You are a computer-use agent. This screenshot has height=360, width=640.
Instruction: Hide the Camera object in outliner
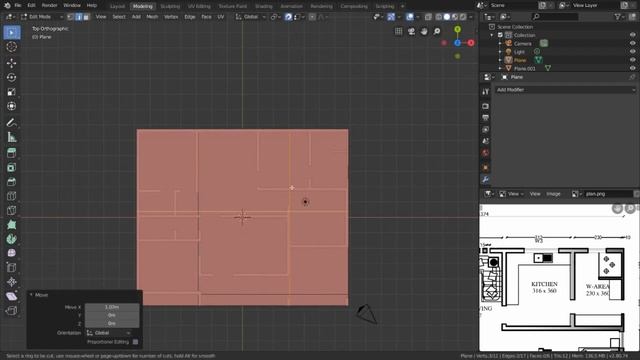[632, 43]
